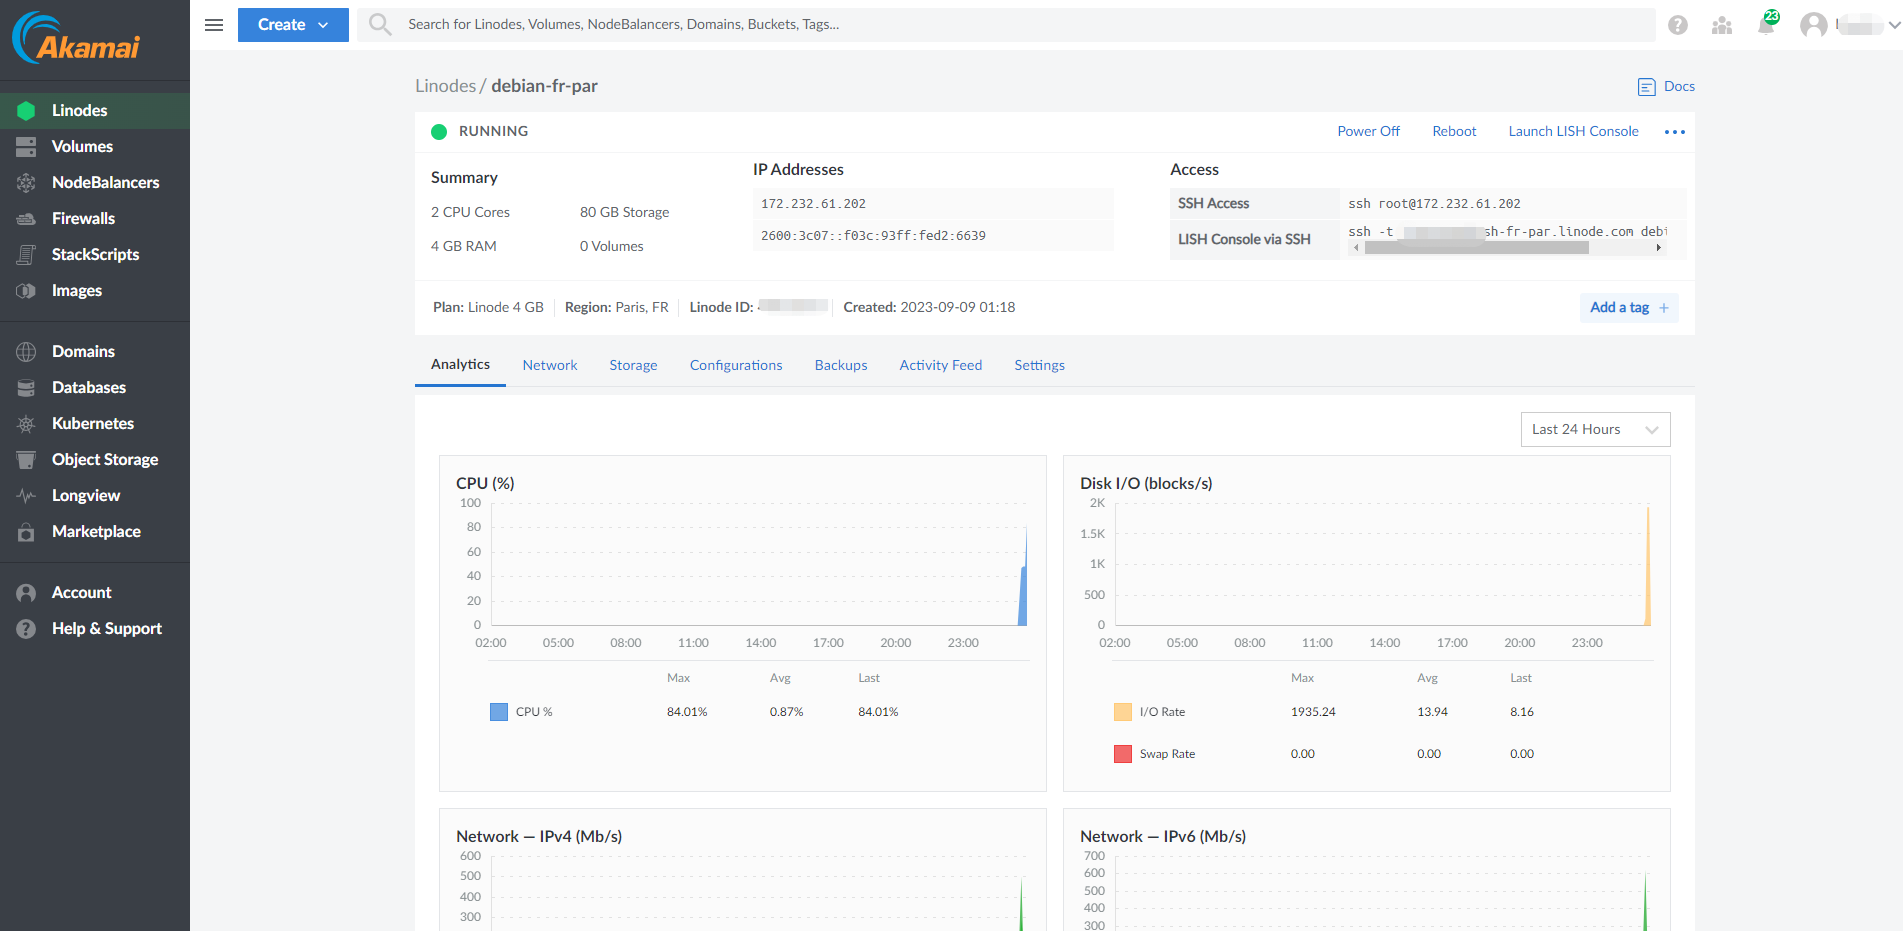
Task: Click the Marketplace bag icon
Action: click(x=26, y=531)
